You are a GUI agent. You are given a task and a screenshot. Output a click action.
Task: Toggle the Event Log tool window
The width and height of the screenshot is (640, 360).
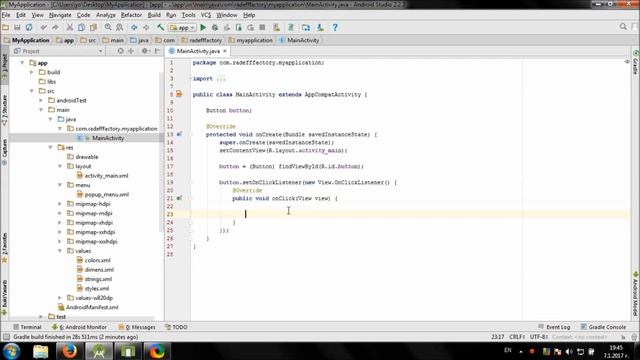[x=554, y=327]
